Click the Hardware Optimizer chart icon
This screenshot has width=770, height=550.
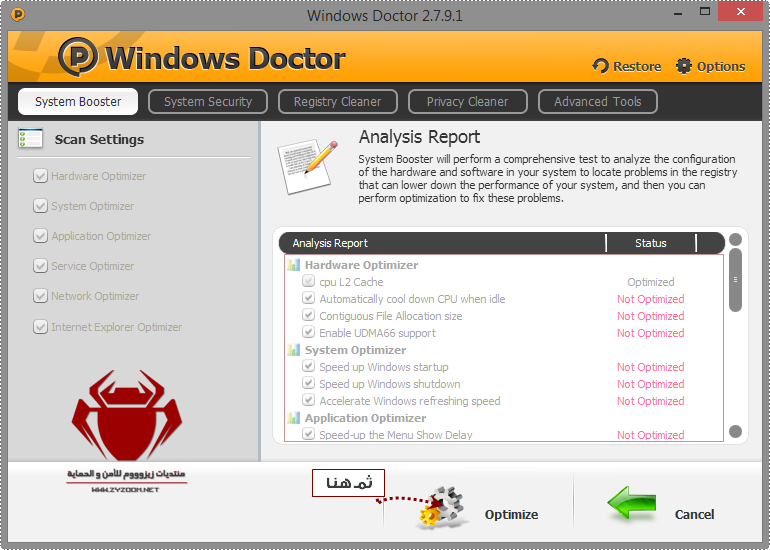pyautogui.click(x=293, y=265)
